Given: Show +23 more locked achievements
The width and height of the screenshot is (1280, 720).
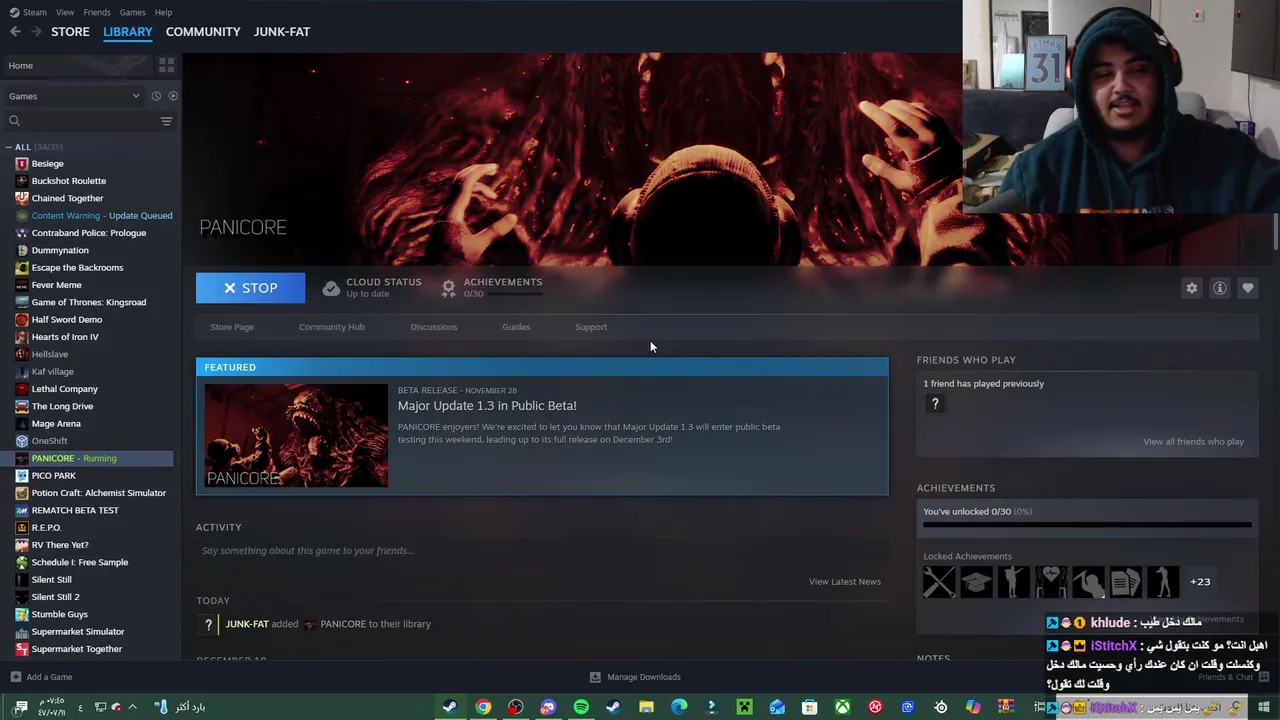Looking at the screenshot, I should pyautogui.click(x=1200, y=582).
